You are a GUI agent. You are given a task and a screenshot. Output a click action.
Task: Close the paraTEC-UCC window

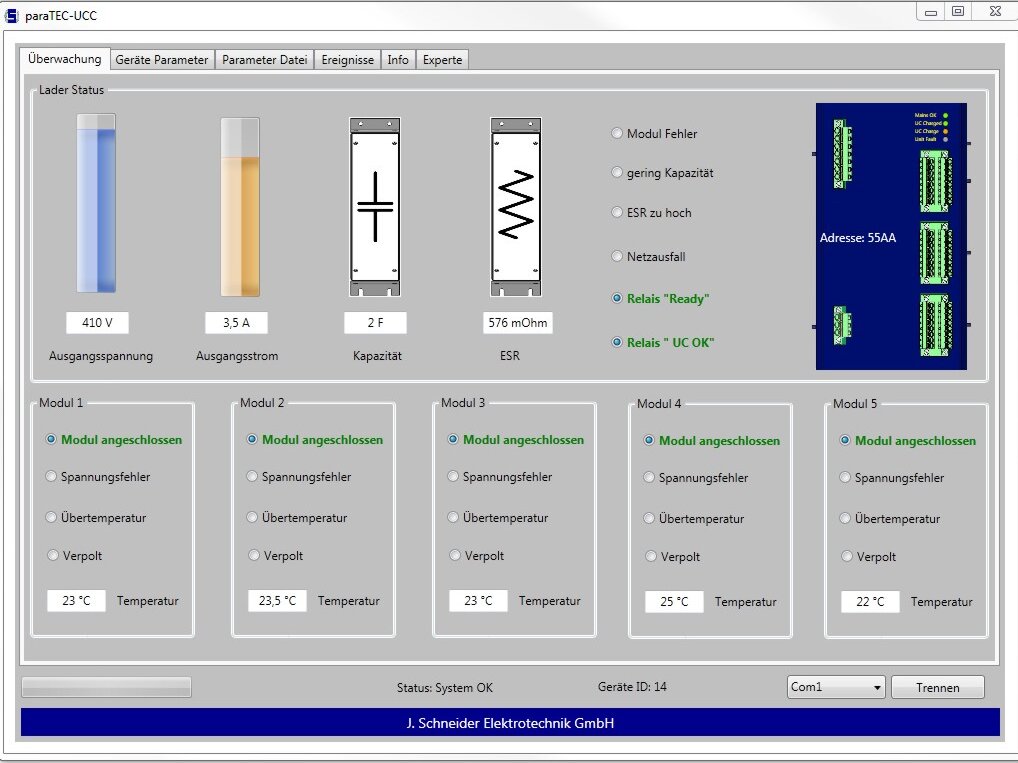(995, 11)
